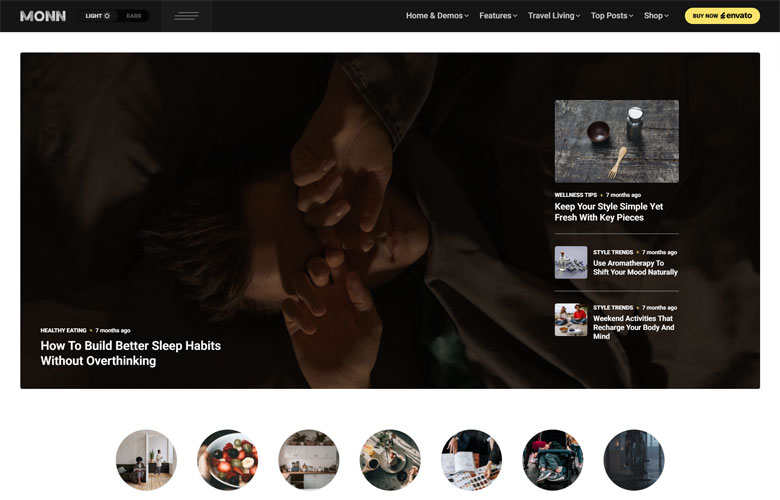The width and height of the screenshot is (780, 500).
Task: Select the fruit bowl category circle
Action: click(x=228, y=460)
